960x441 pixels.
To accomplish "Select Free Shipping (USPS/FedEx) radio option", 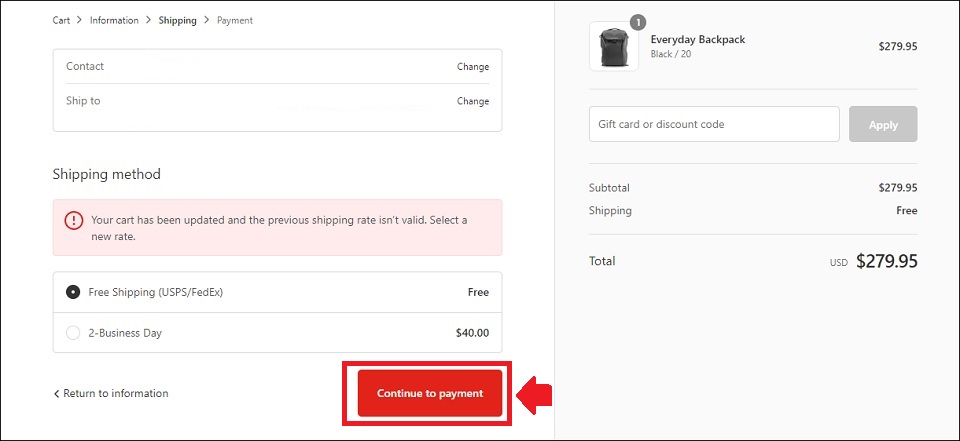I will [x=73, y=292].
